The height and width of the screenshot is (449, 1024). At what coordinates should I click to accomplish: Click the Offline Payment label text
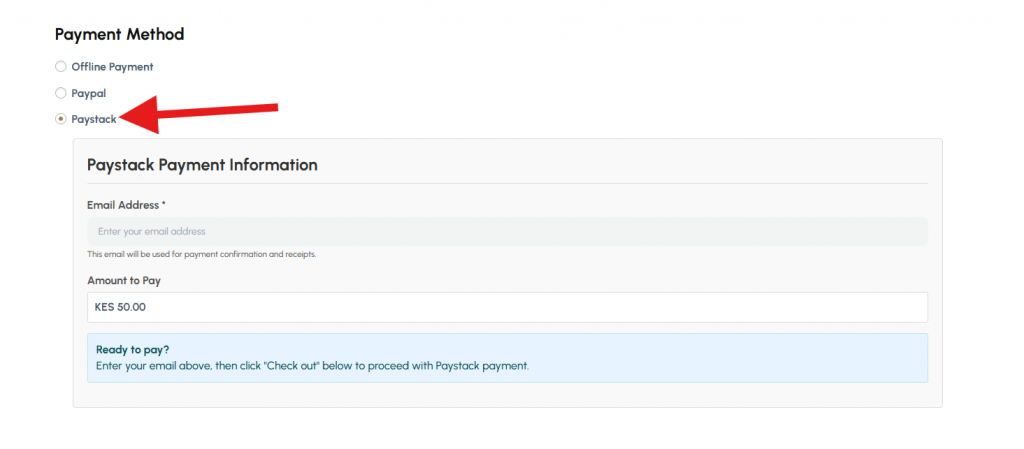[112, 67]
